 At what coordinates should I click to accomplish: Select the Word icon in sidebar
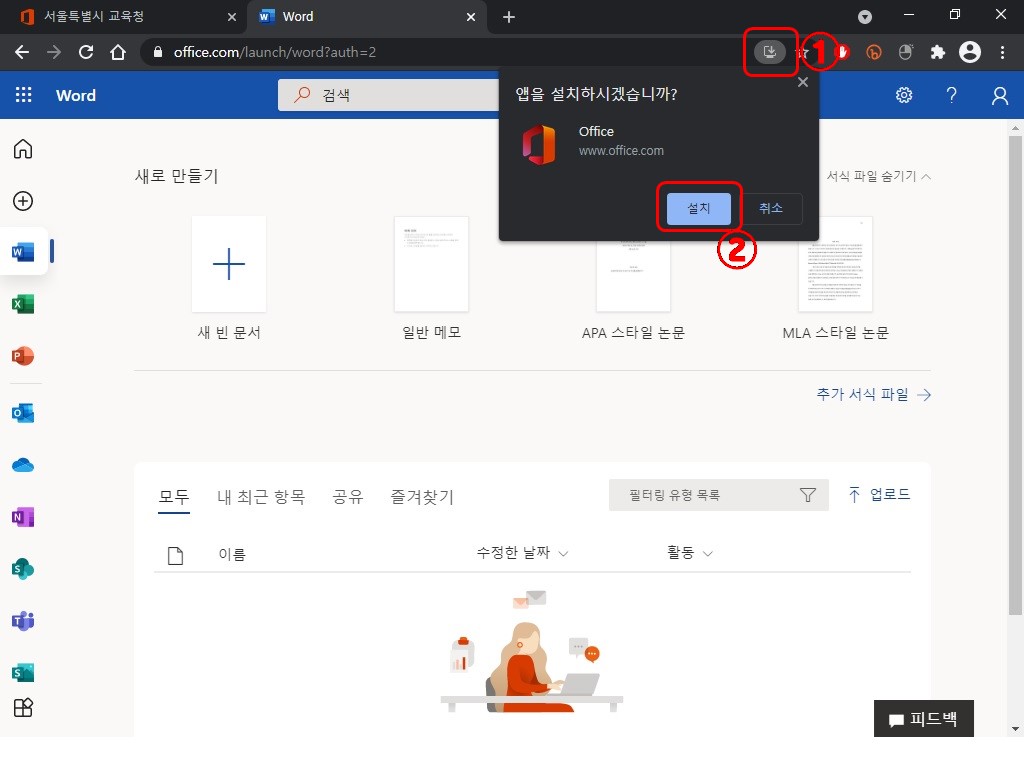pos(23,252)
